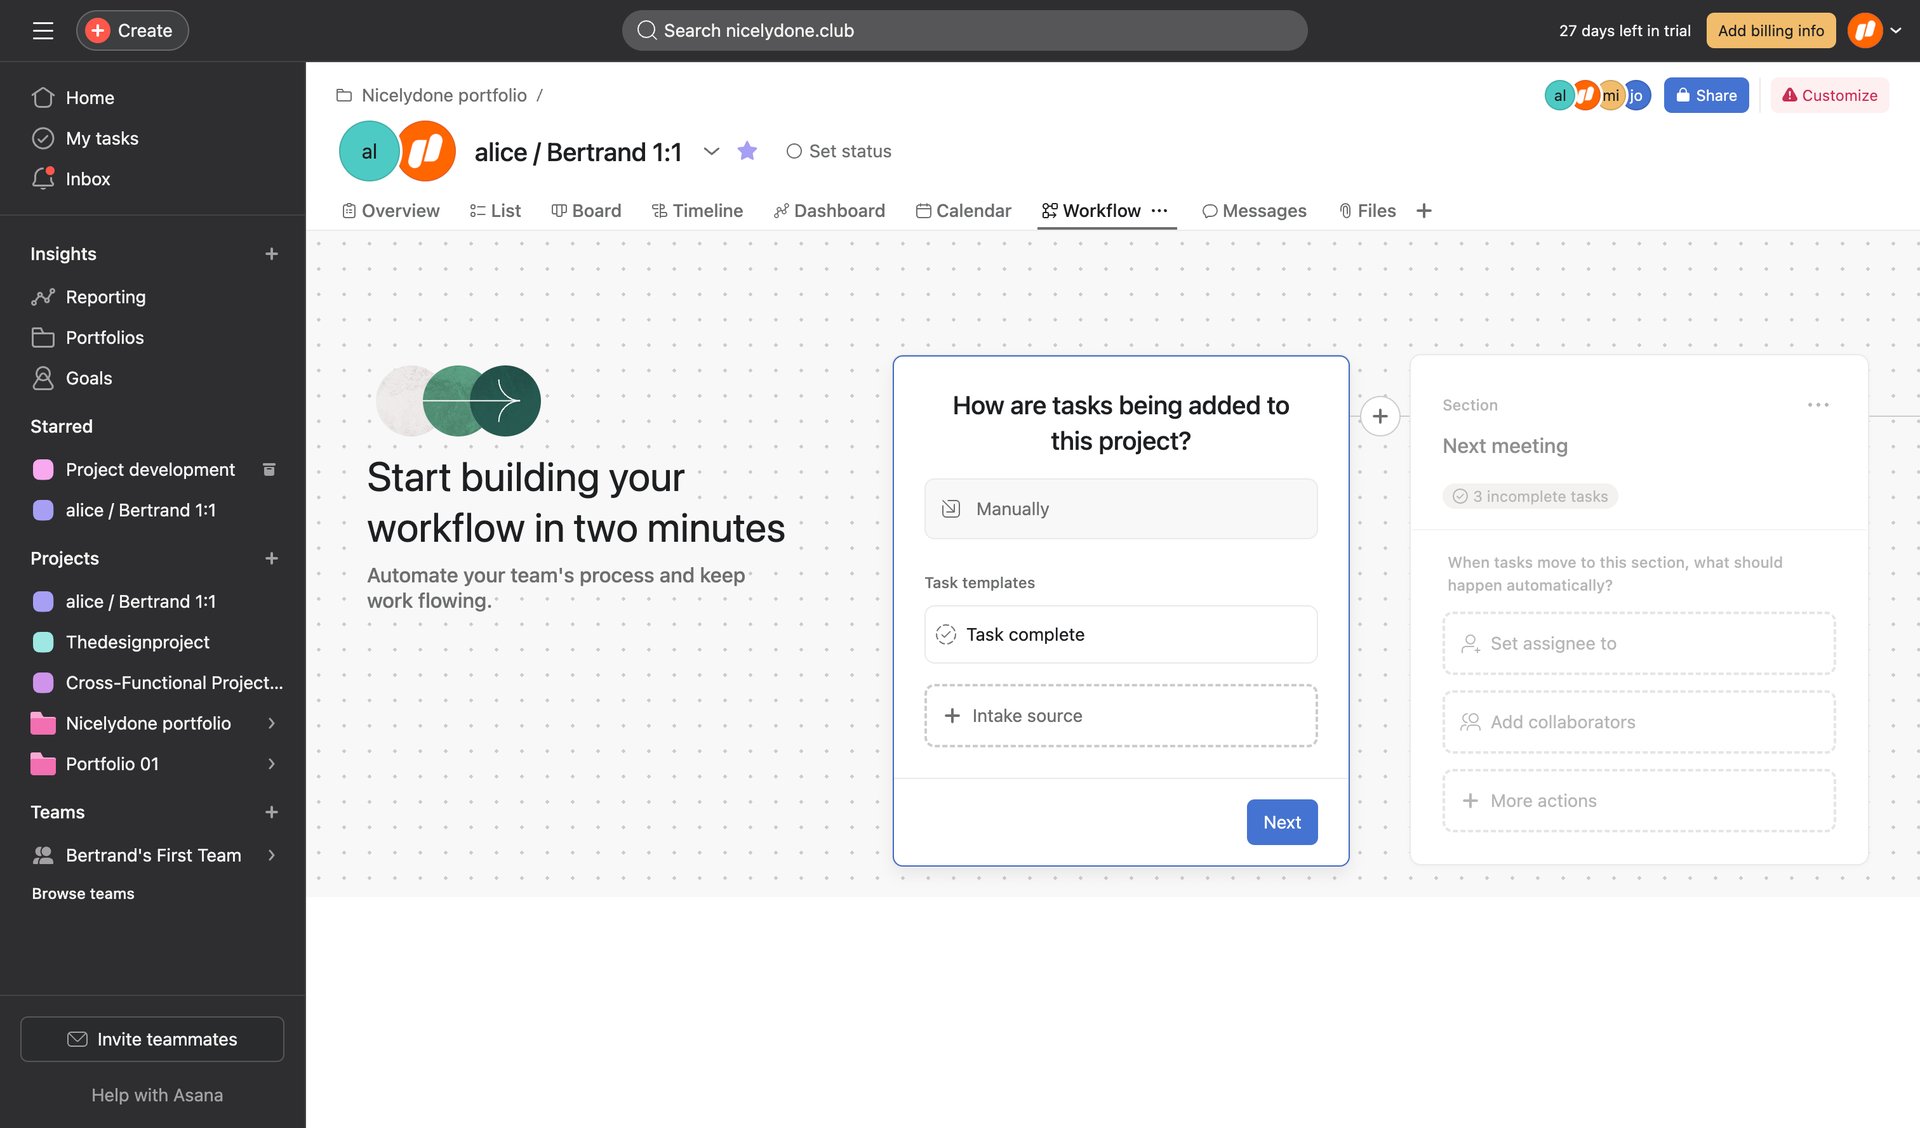Click the Set status circle
1920x1128 pixels.
(x=794, y=150)
